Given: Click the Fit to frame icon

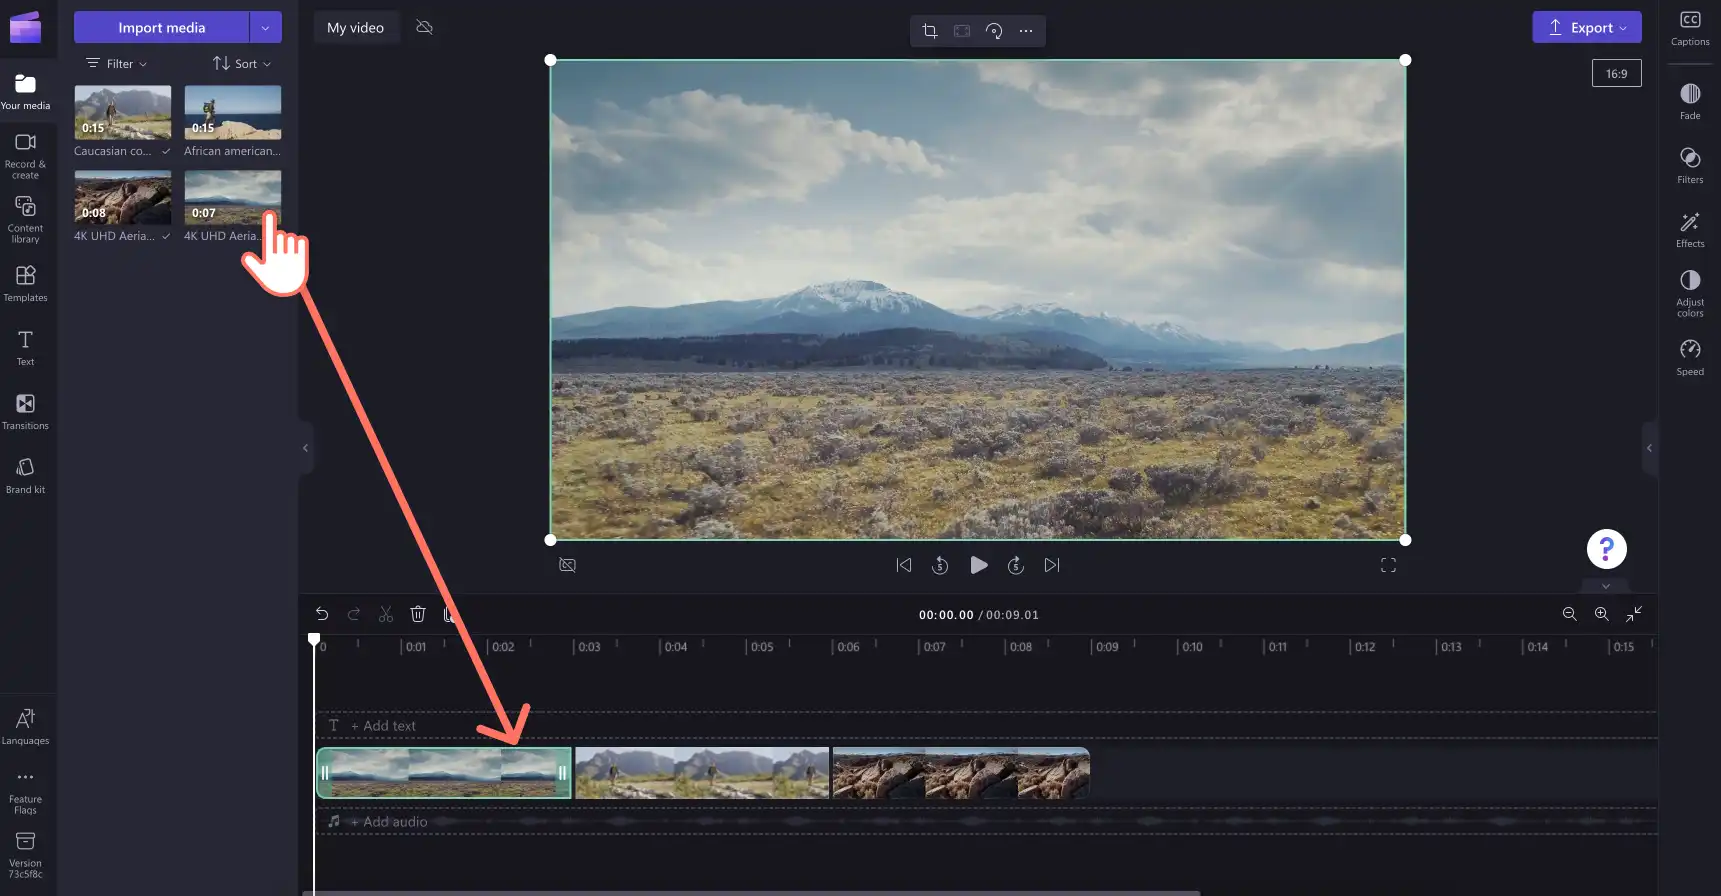Looking at the screenshot, I should coord(961,30).
